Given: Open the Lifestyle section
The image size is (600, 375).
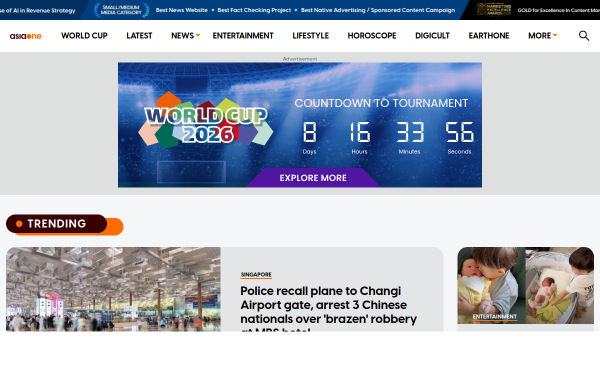Looking at the screenshot, I should [310, 36].
